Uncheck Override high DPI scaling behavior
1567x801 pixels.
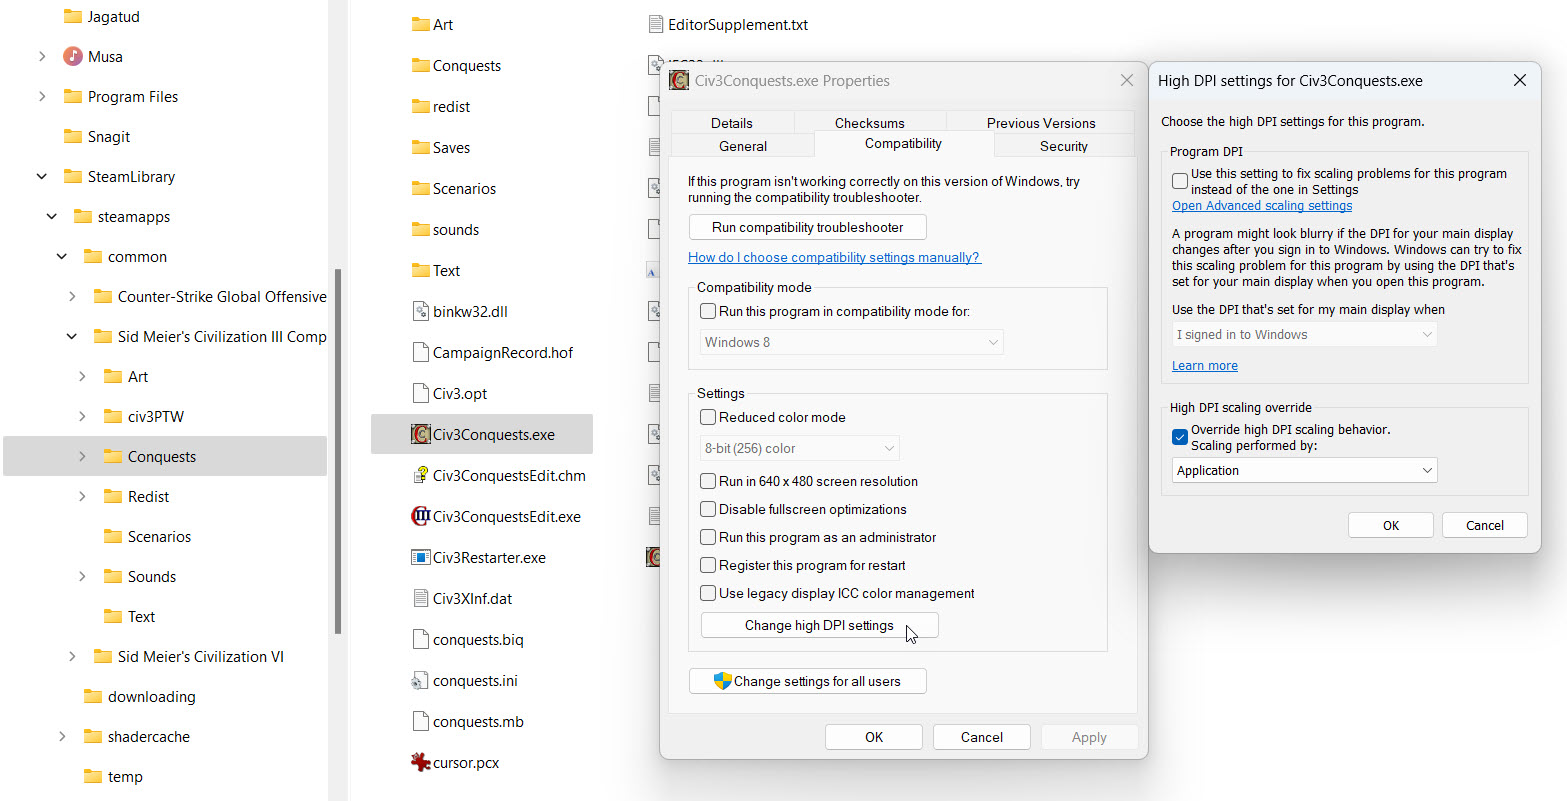click(1180, 437)
